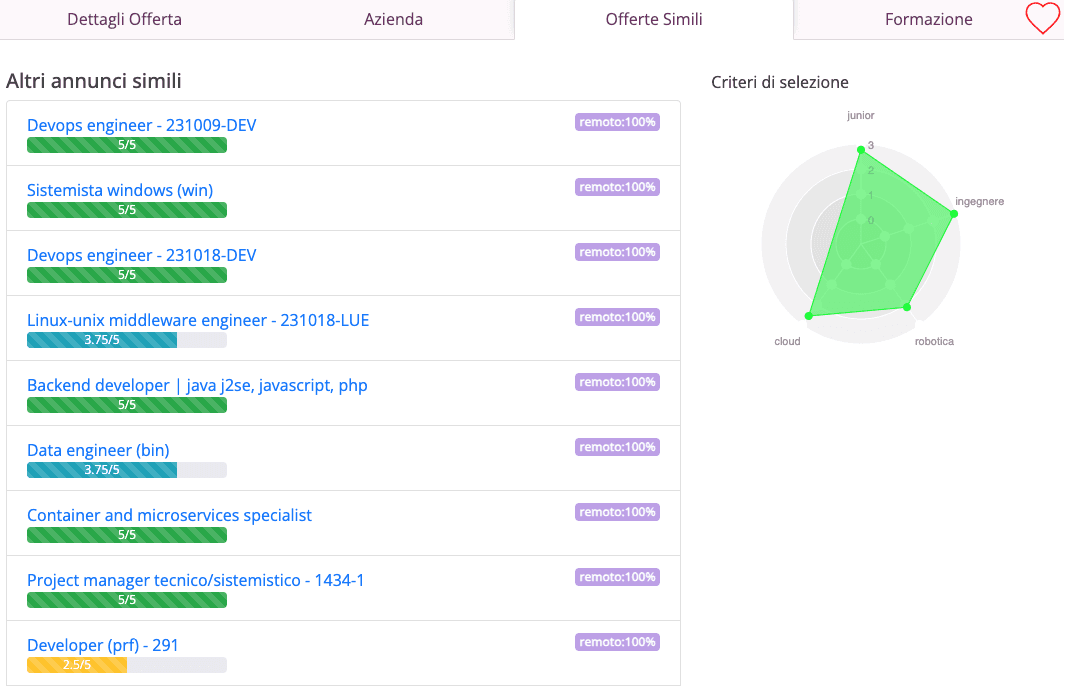Viewport: 1066px width, 686px height.
Task: Click the robotica data point on radar chart
Action: (907, 307)
